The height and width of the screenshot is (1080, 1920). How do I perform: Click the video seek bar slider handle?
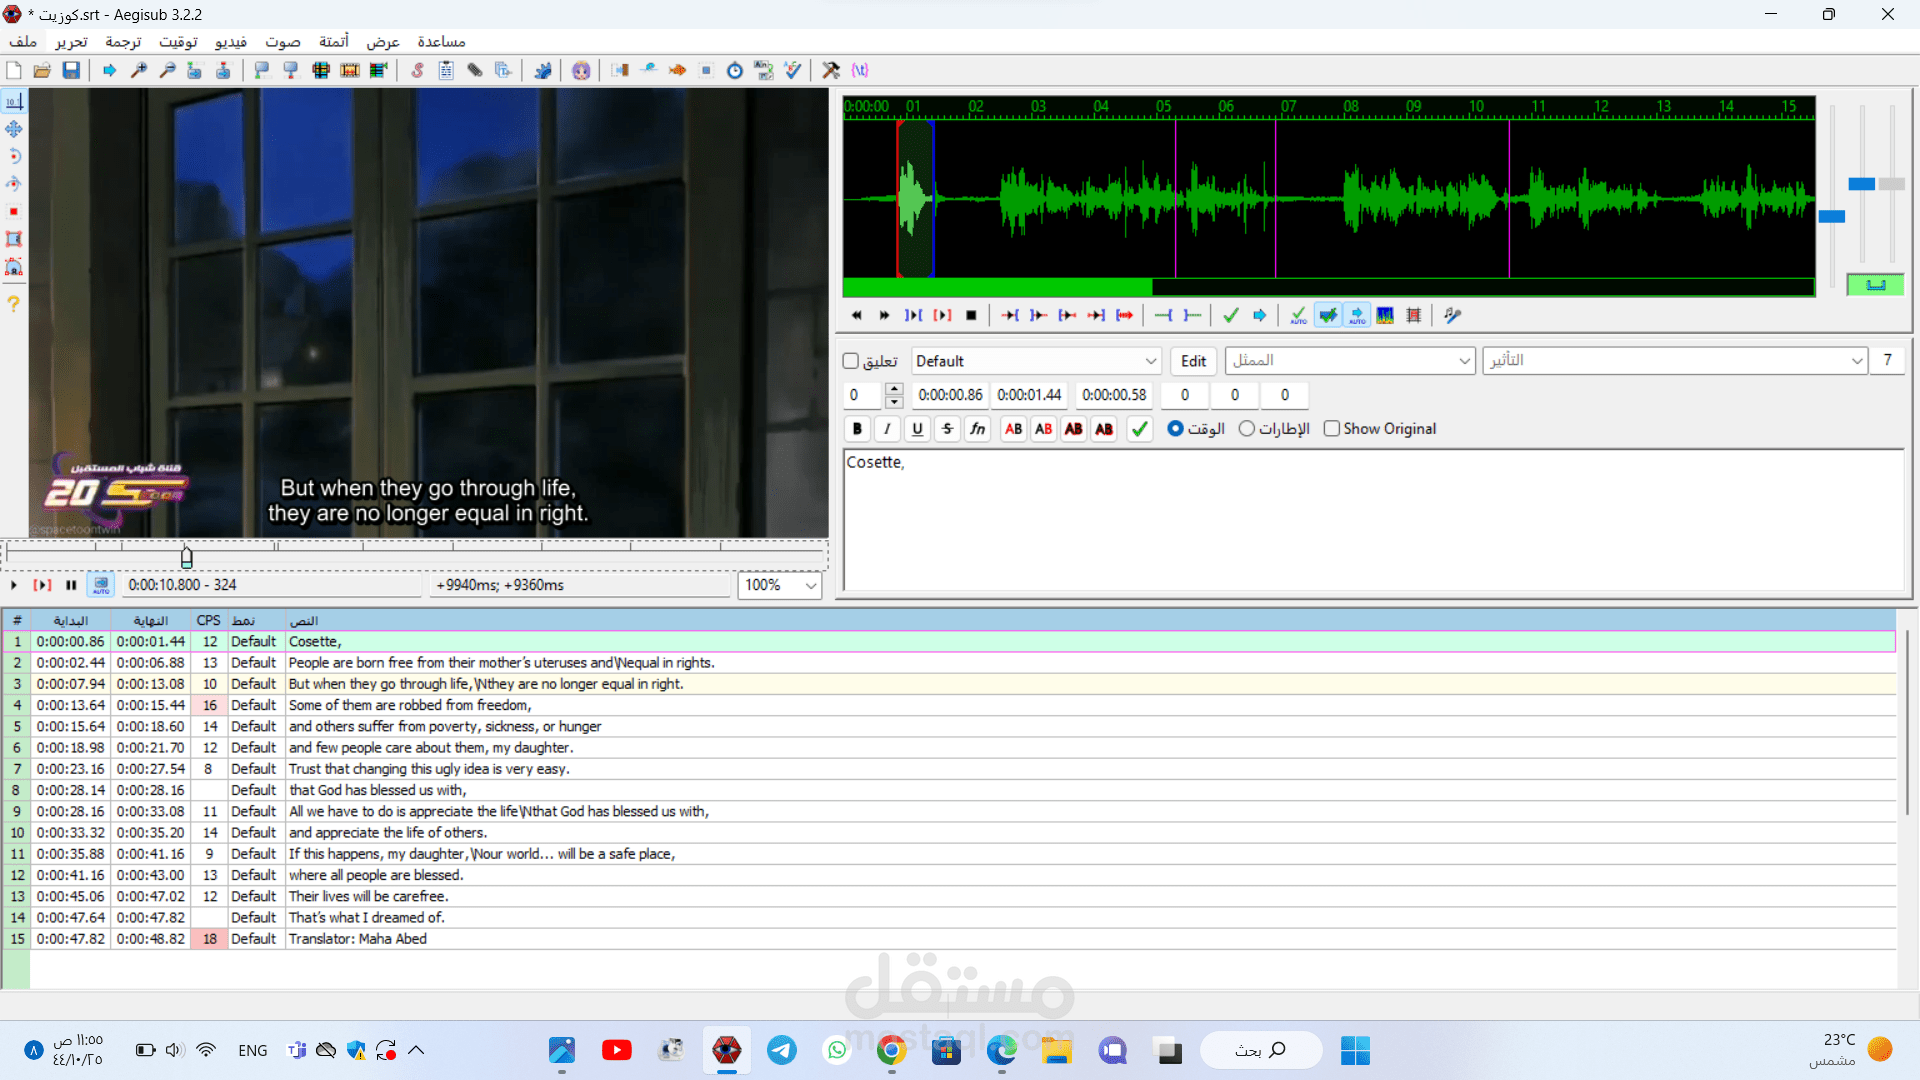[187, 556]
